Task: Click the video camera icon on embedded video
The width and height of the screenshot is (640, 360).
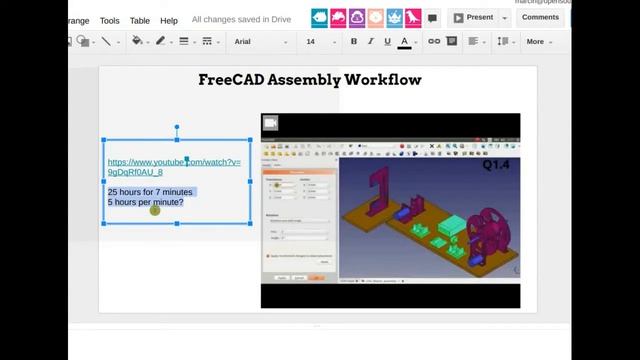Action: pyautogui.click(x=270, y=123)
